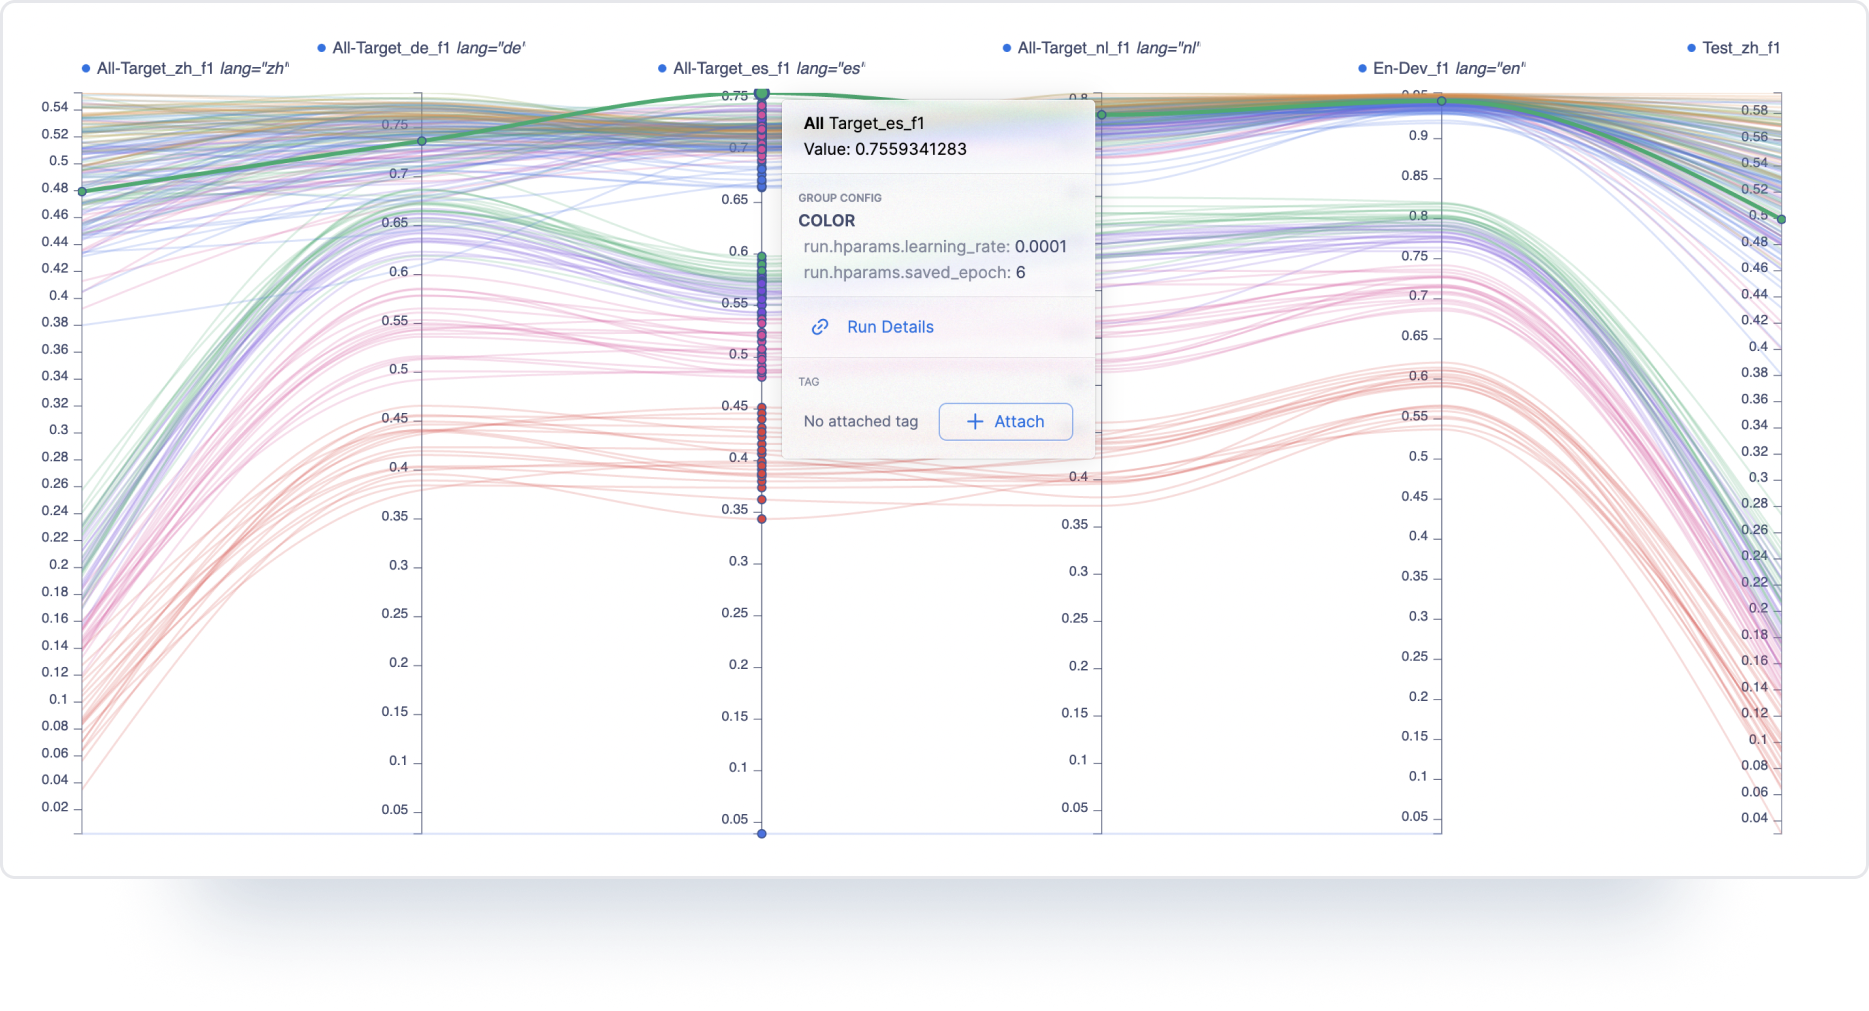
Task: Click the blue dot beside All-Target_nl_f1 label
Action: tap(1007, 48)
